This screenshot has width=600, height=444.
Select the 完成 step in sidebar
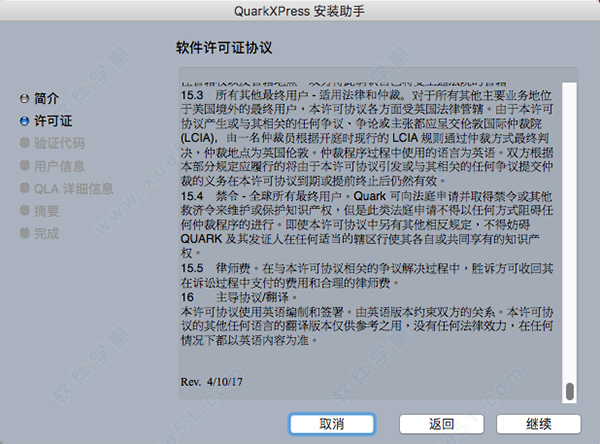(46, 233)
